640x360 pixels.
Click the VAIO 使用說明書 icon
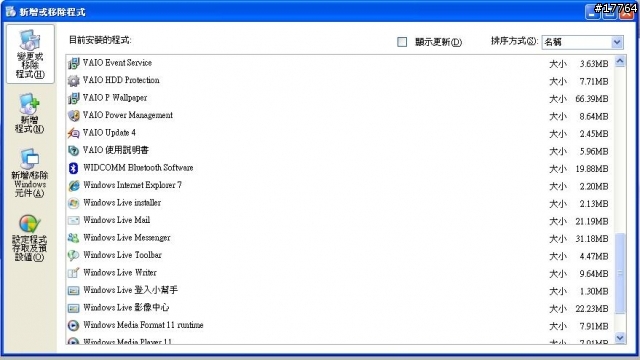tap(73, 151)
